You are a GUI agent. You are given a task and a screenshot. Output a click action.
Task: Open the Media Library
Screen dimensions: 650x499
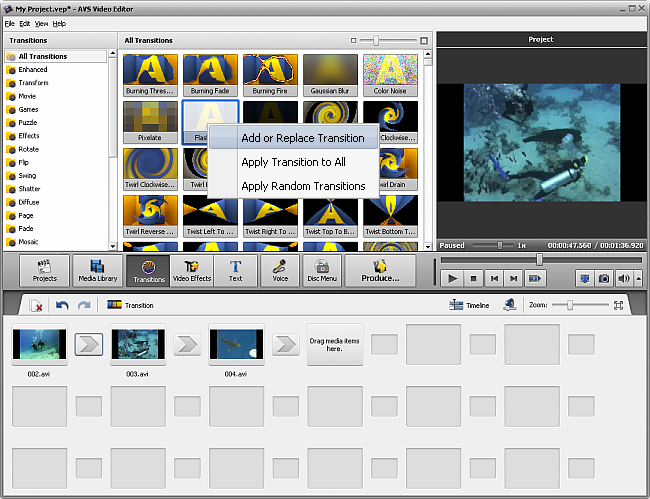[98, 271]
